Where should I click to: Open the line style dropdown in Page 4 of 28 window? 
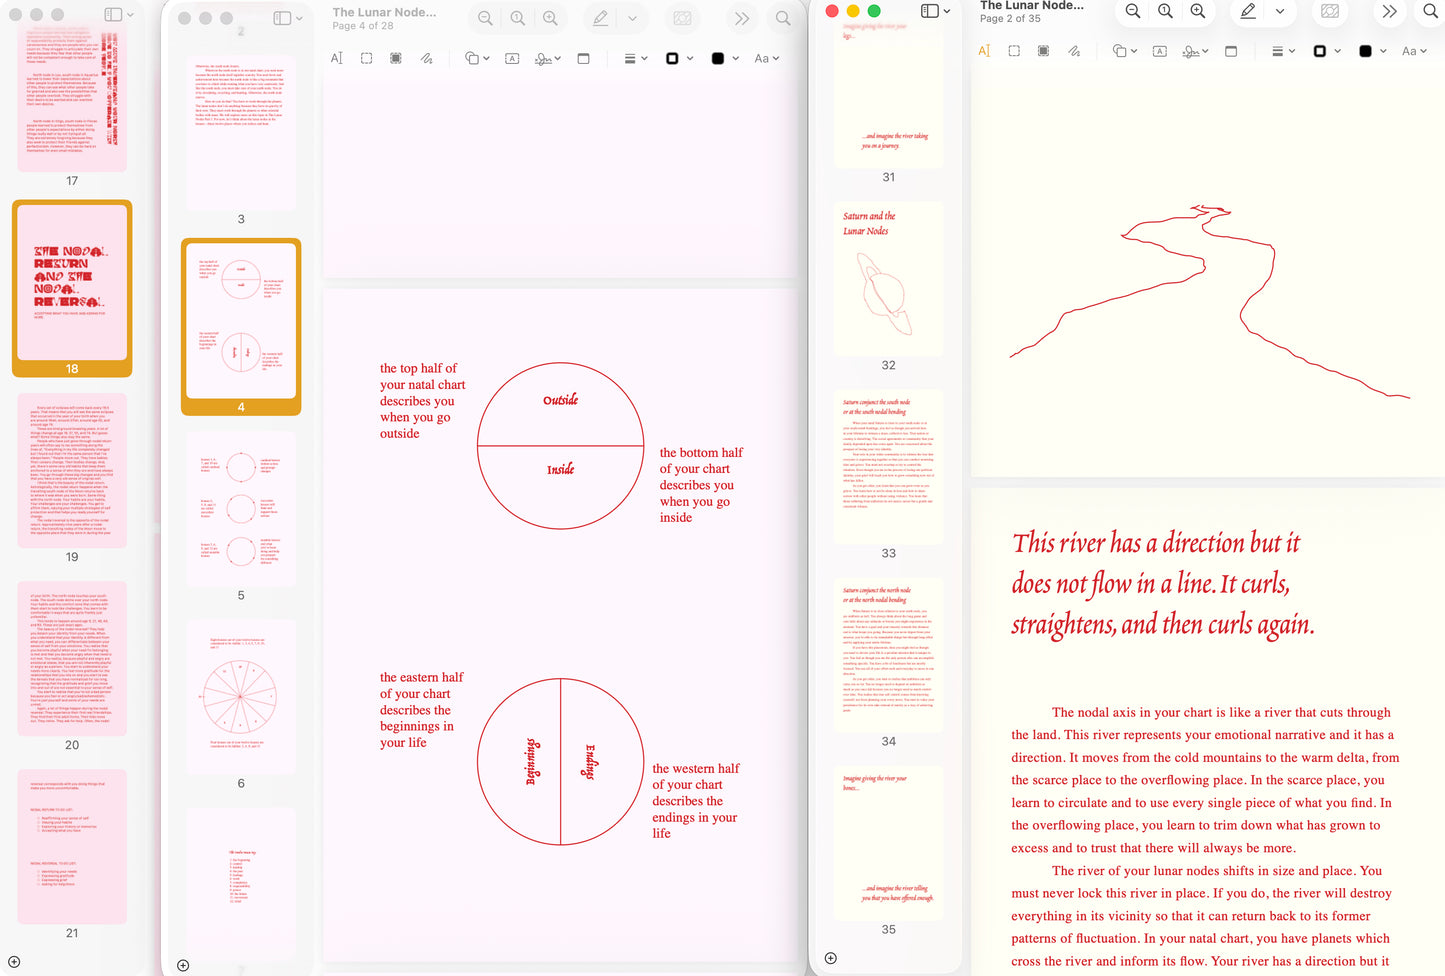tap(636, 58)
